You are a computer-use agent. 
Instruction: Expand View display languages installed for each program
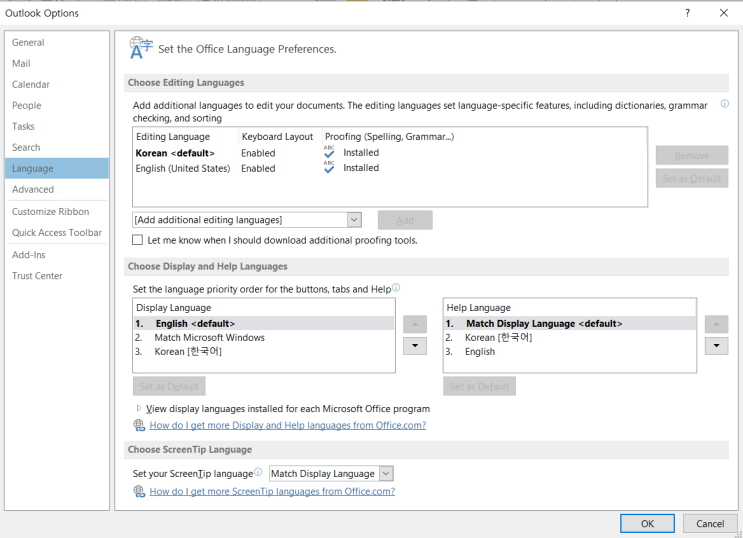[139, 408]
